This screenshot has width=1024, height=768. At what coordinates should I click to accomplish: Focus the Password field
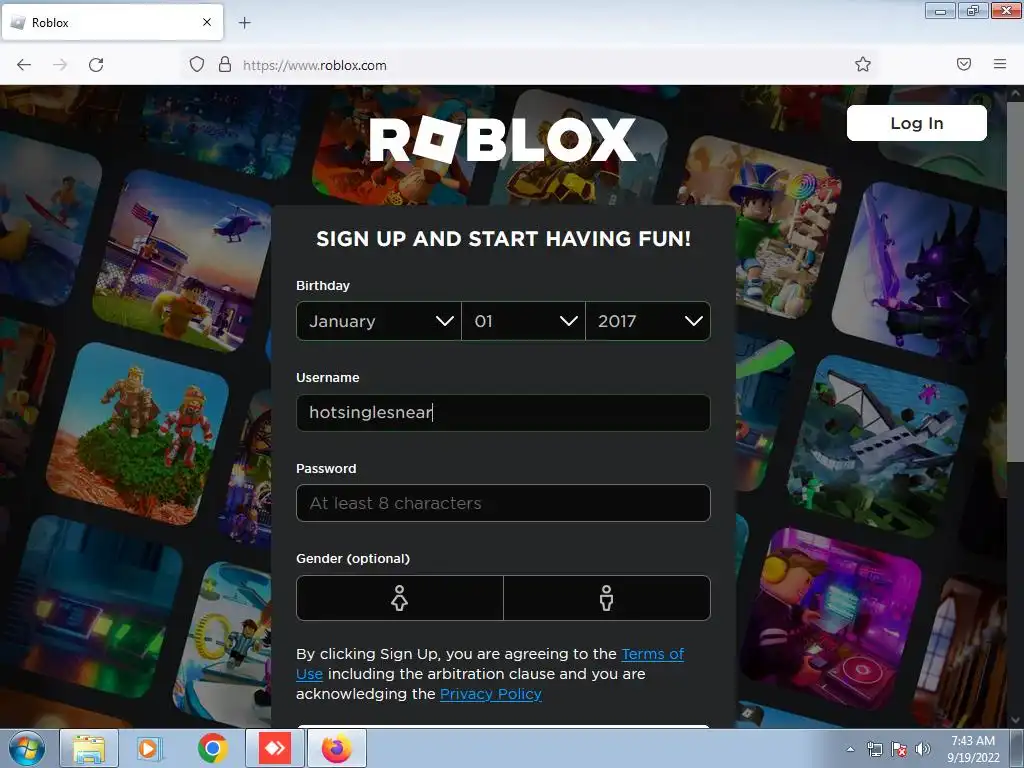[503, 503]
